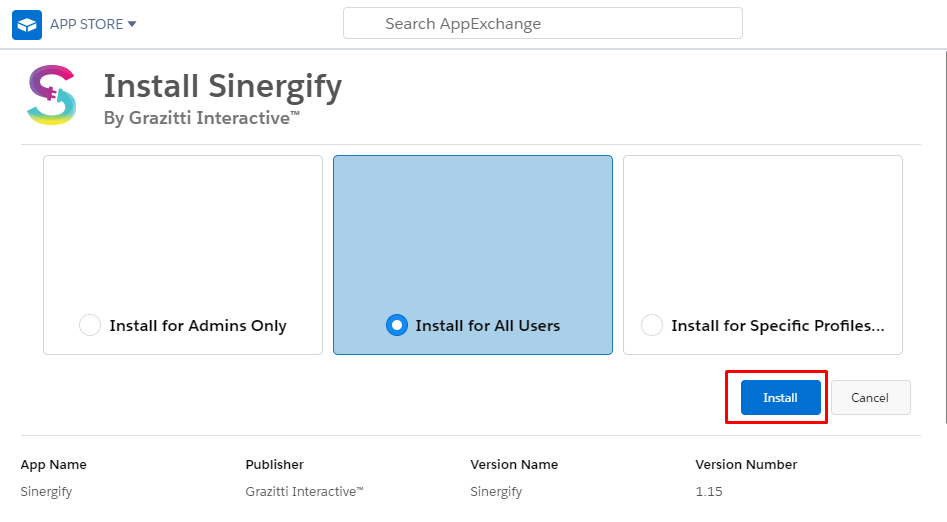The height and width of the screenshot is (522, 947).
Task: Click the Install Sinergify heading
Action: pos(223,86)
